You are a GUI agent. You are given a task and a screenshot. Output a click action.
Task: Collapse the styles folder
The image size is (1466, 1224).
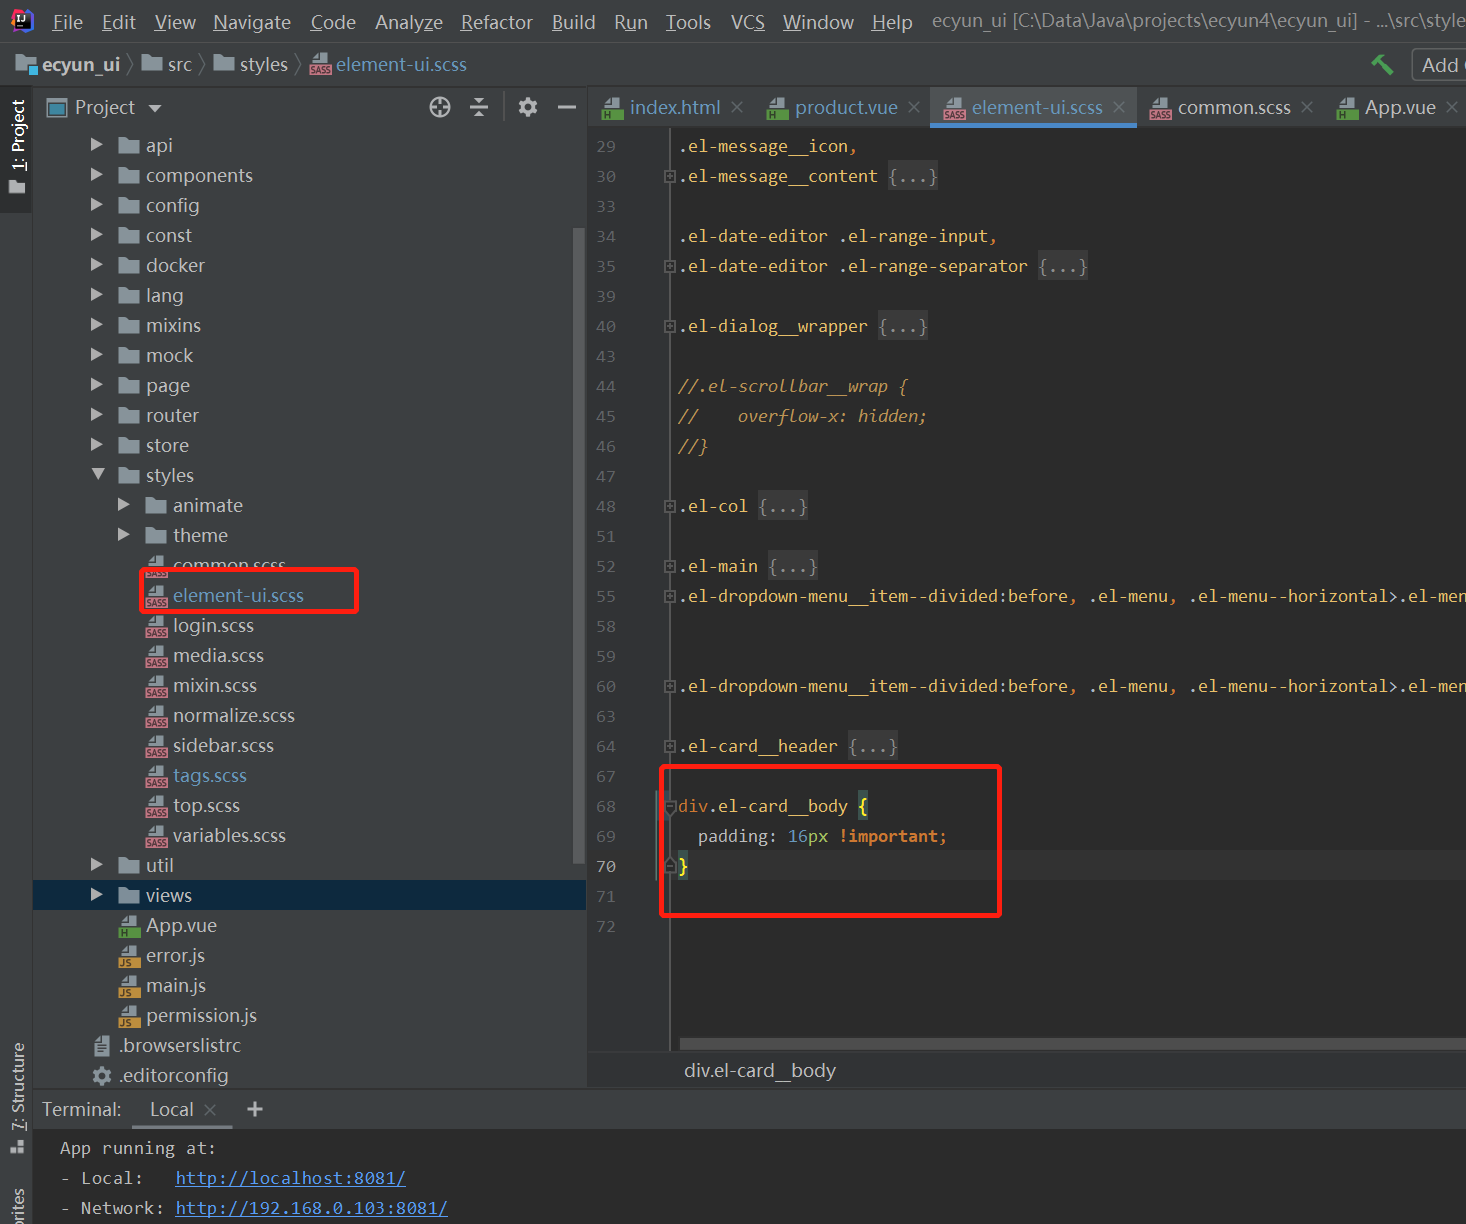tap(98, 475)
